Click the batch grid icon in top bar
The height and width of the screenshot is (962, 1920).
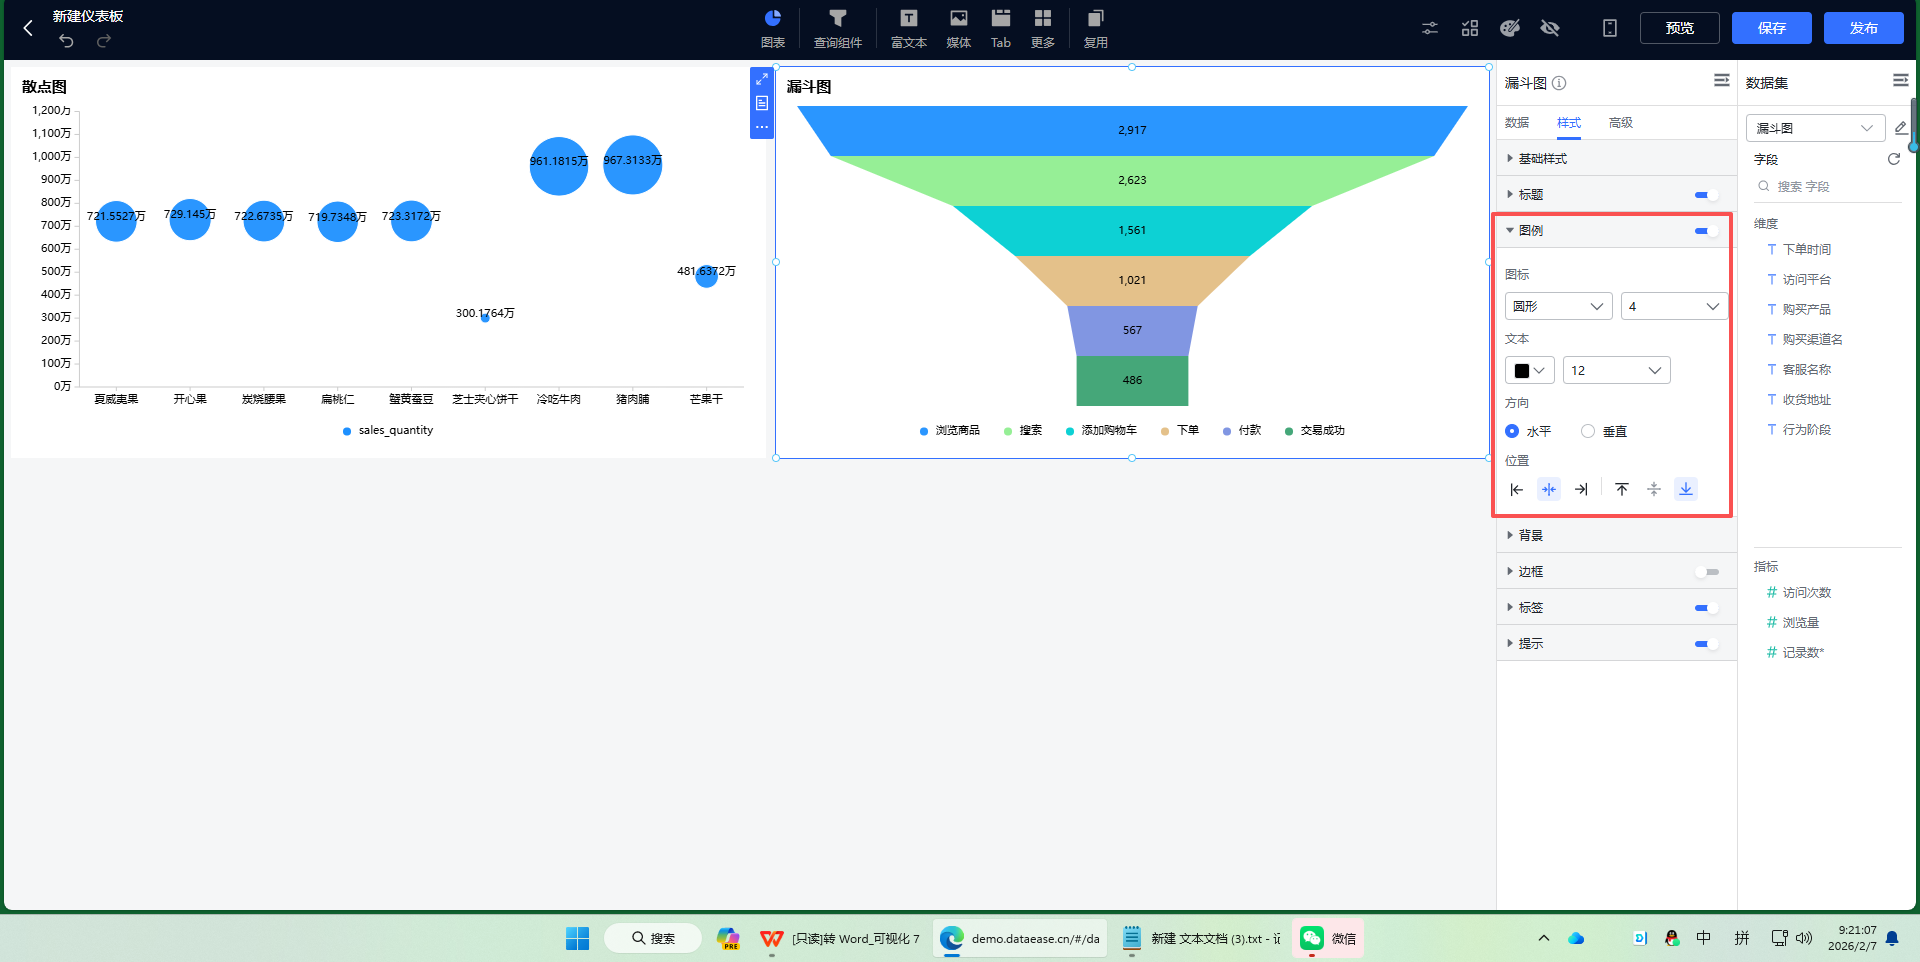coord(1470,28)
